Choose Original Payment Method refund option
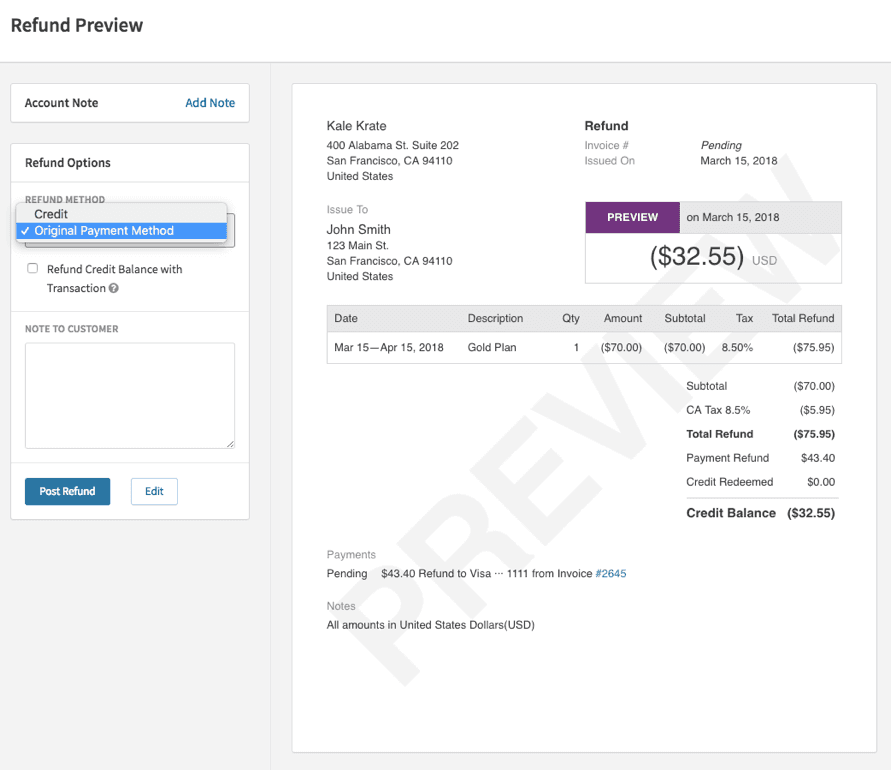891x770 pixels. (x=103, y=230)
